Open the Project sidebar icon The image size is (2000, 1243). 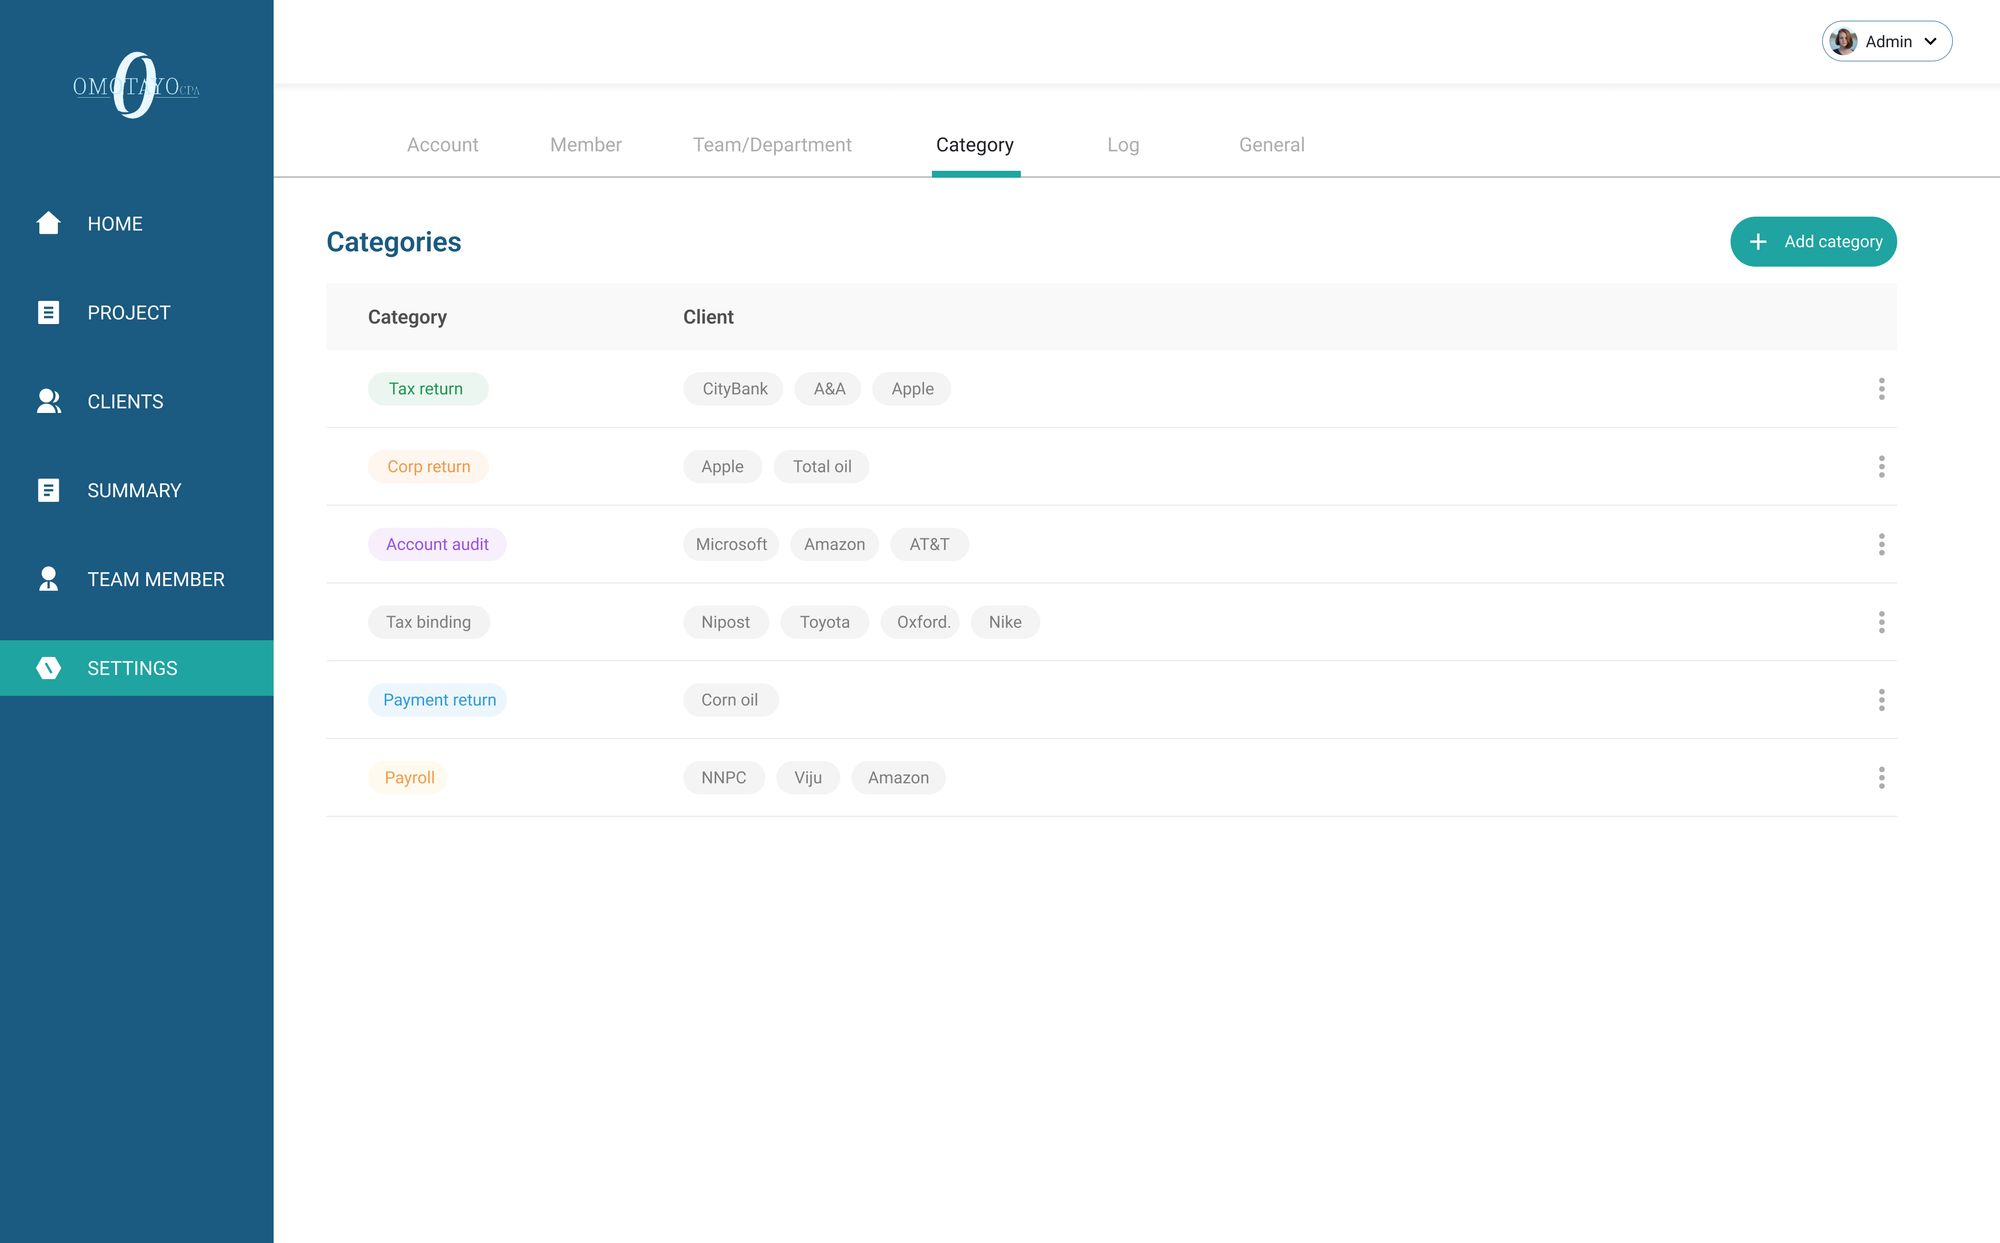point(48,312)
